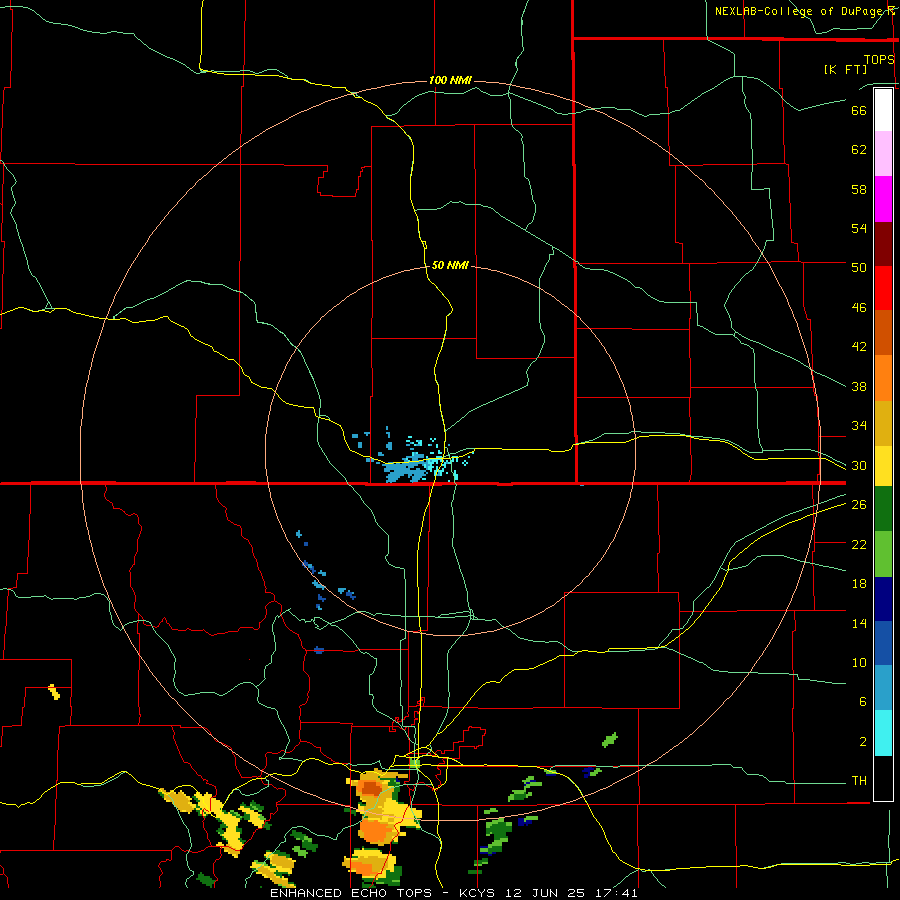This screenshot has width=900, height=900.
Task: Click the 46 legend value
Action: pos(859,308)
